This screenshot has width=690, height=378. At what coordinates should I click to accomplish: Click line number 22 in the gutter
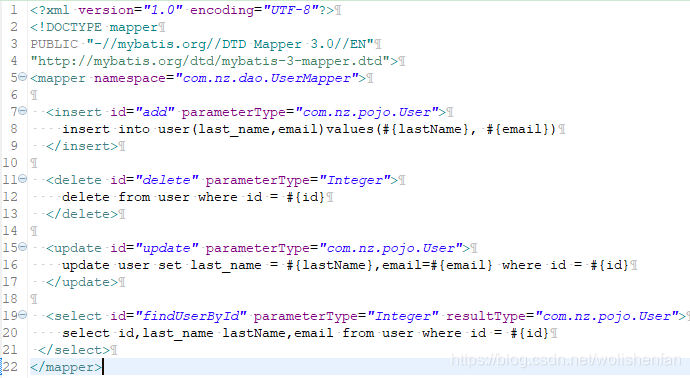tap(11, 367)
